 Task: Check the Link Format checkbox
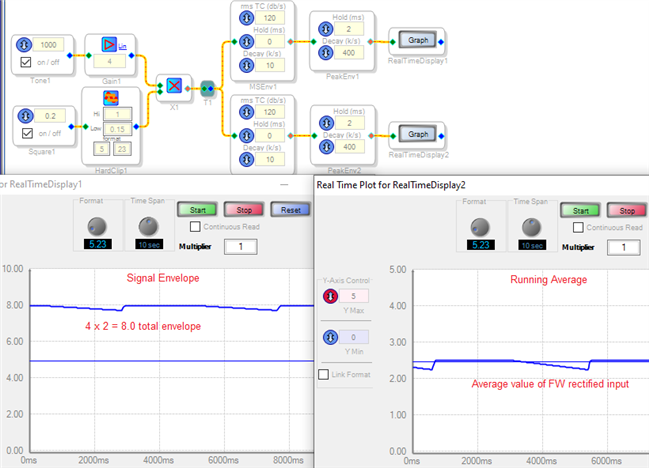coord(323,374)
